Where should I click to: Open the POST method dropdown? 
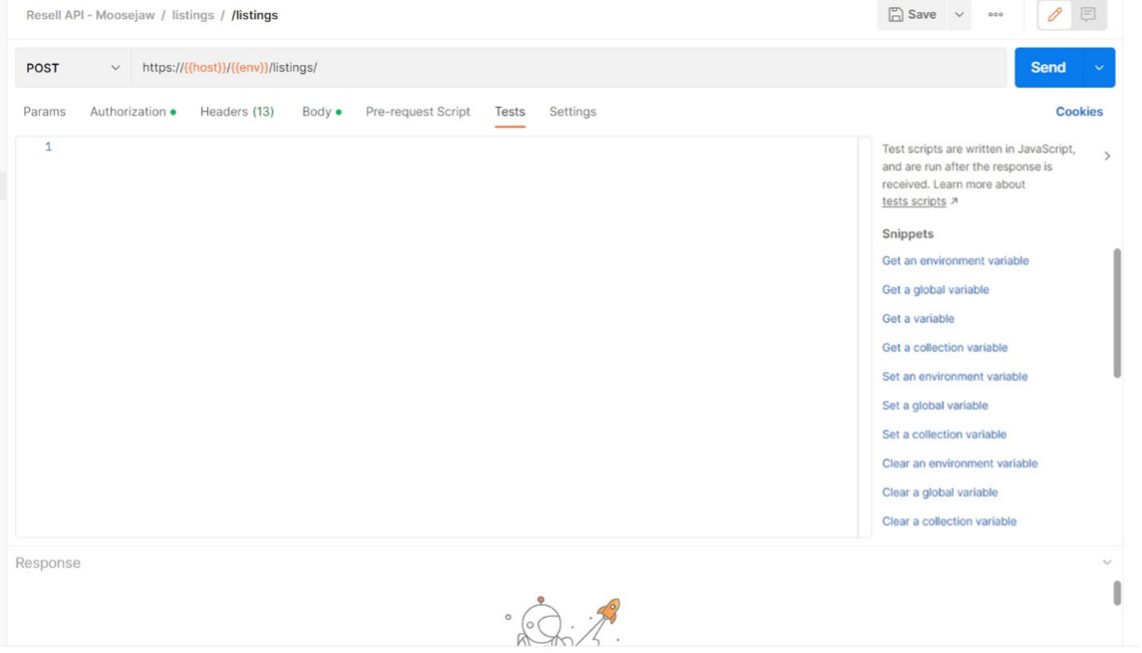(x=72, y=68)
